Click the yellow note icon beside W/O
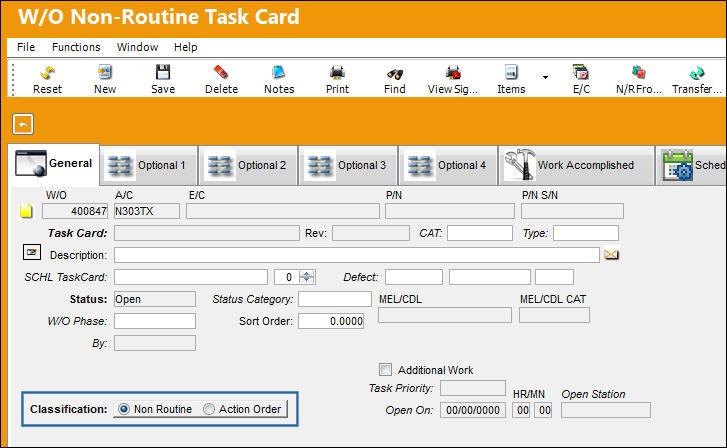The height and width of the screenshot is (448, 727). coord(26,211)
